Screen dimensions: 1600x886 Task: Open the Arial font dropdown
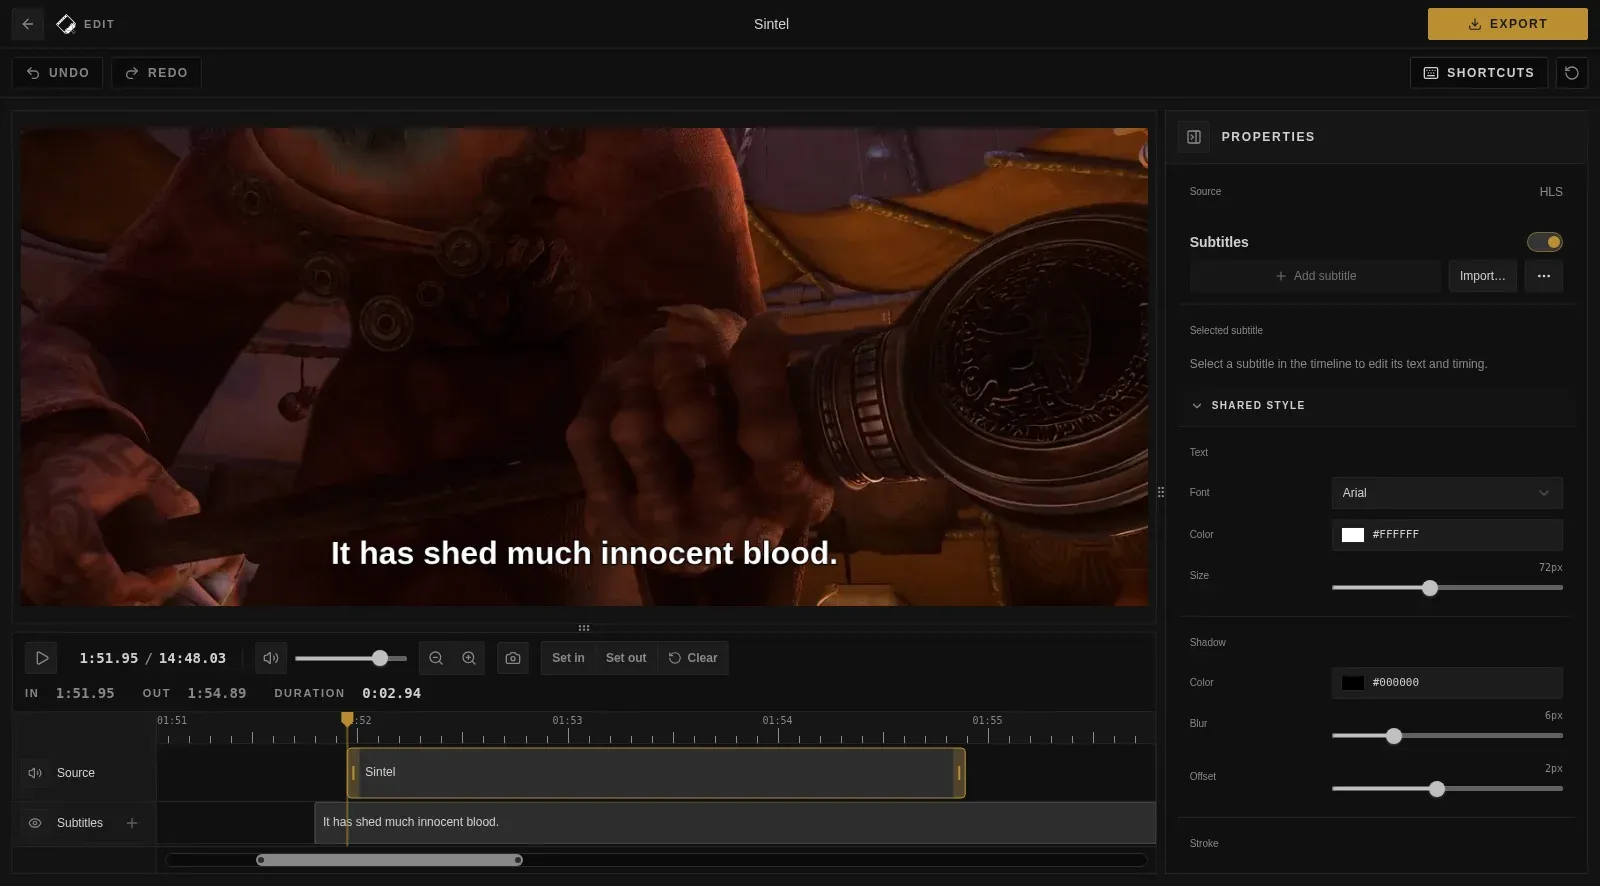[1447, 493]
